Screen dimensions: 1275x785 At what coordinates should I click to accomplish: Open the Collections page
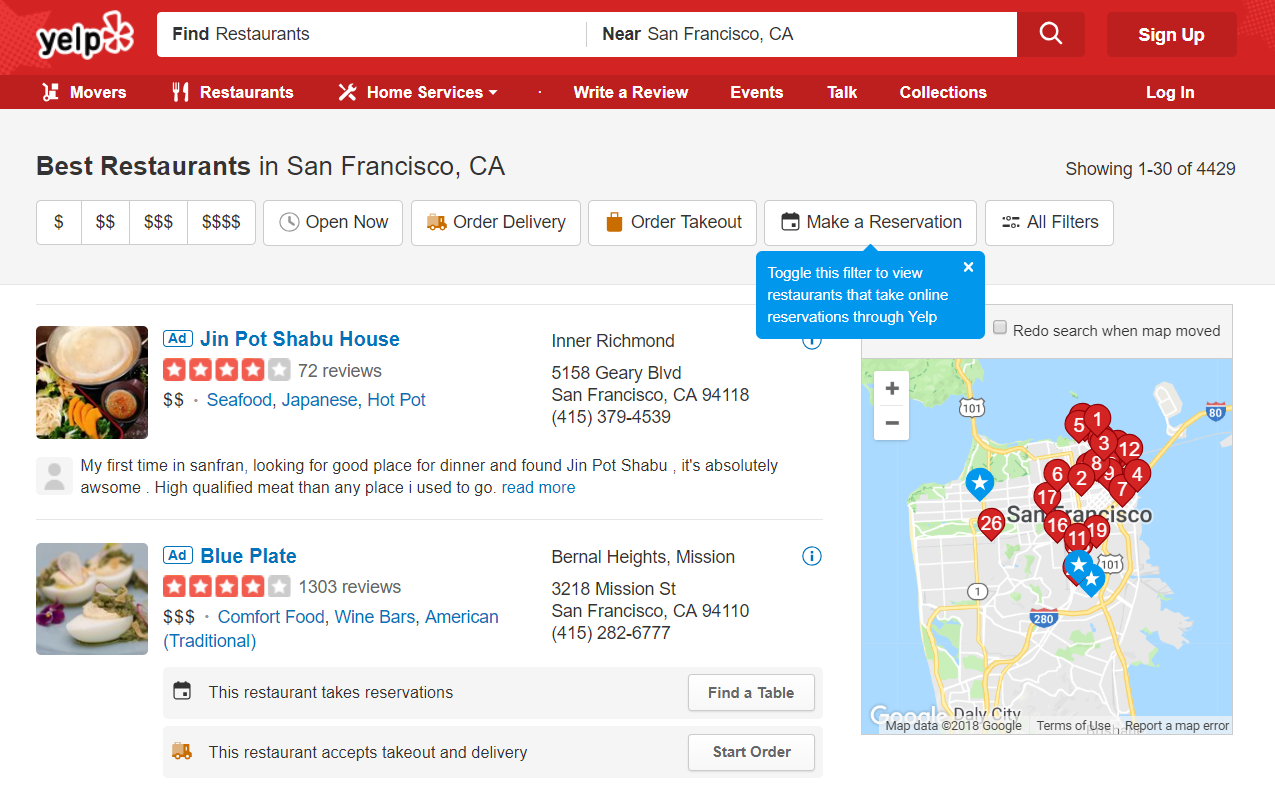pyautogui.click(x=943, y=92)
